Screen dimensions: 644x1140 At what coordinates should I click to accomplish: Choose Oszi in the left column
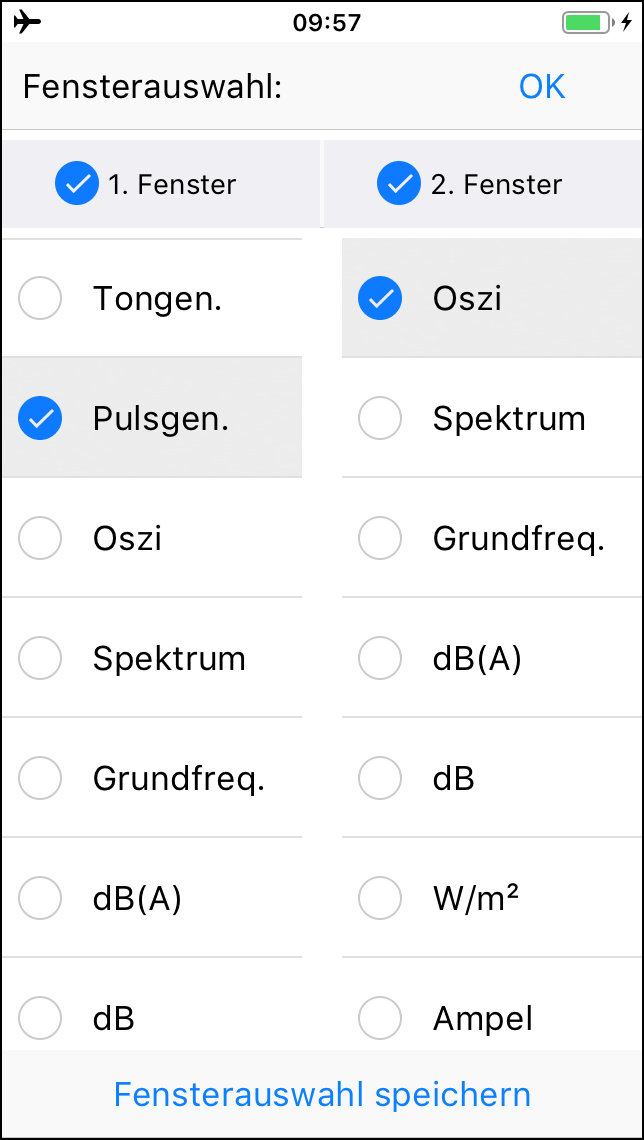(x=40, y=538)
